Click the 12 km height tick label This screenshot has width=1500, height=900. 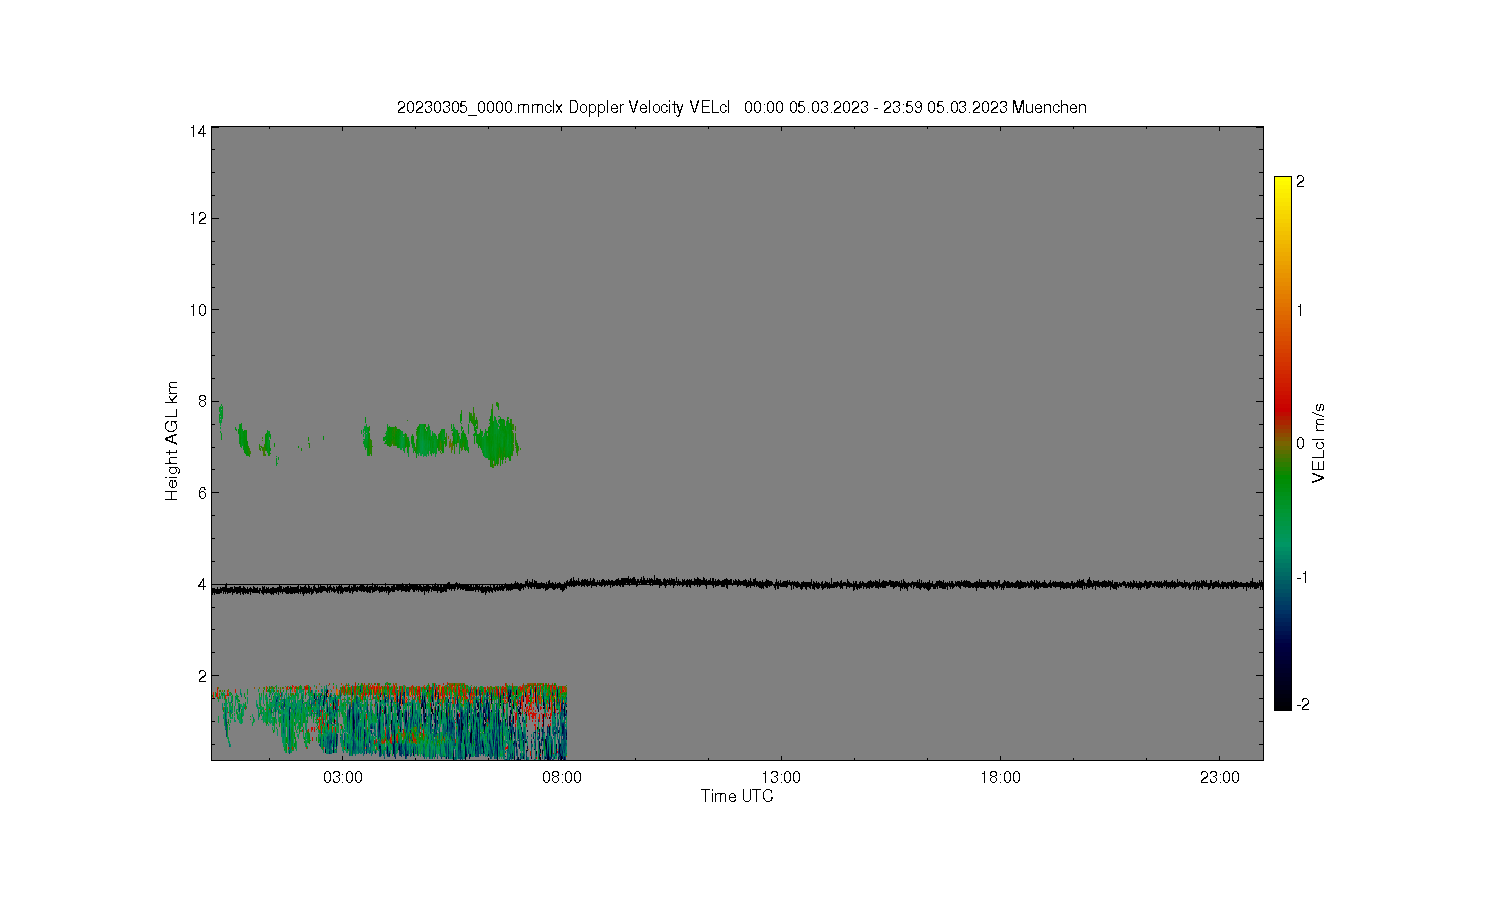coord(198,218)
